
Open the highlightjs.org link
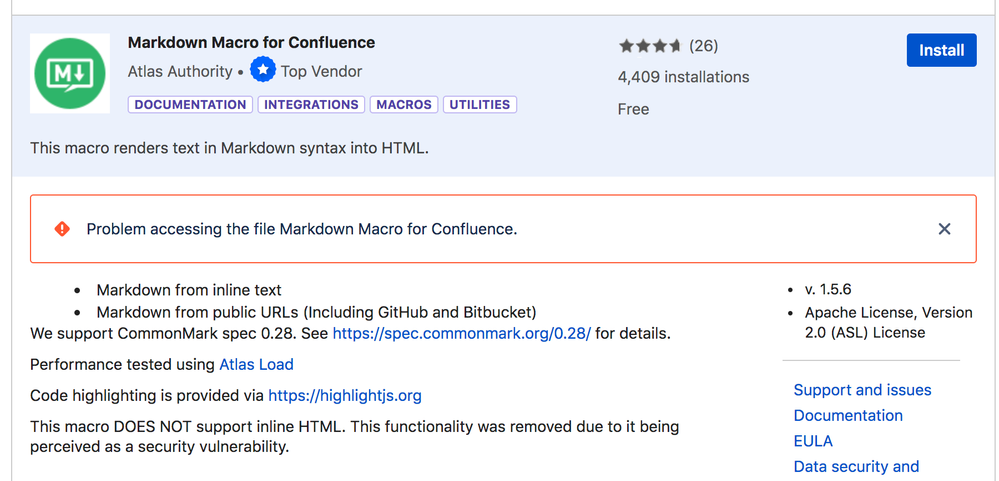pos(345,396)
